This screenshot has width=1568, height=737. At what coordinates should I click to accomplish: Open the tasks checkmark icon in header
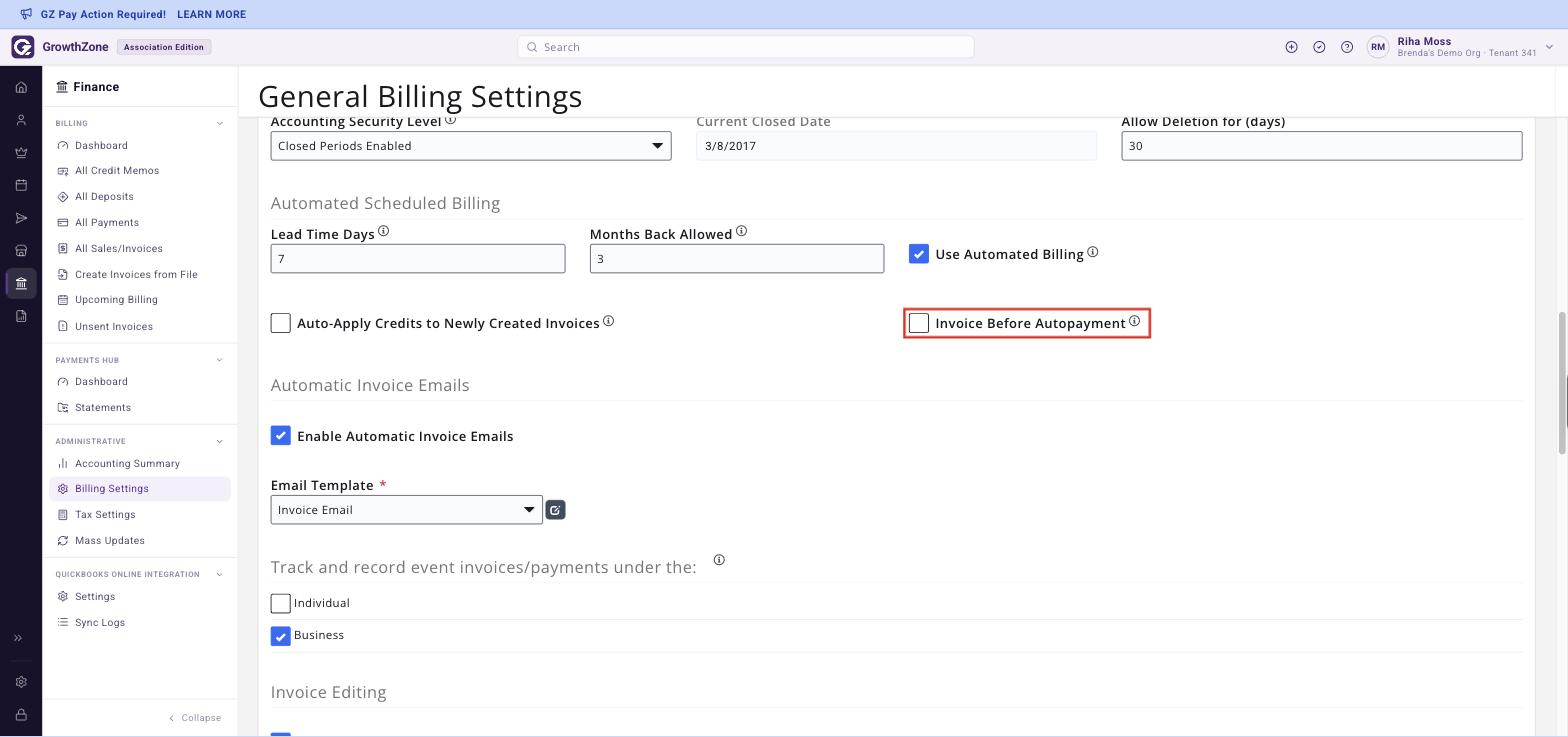pyautogui.click(x=1319, y=47)
